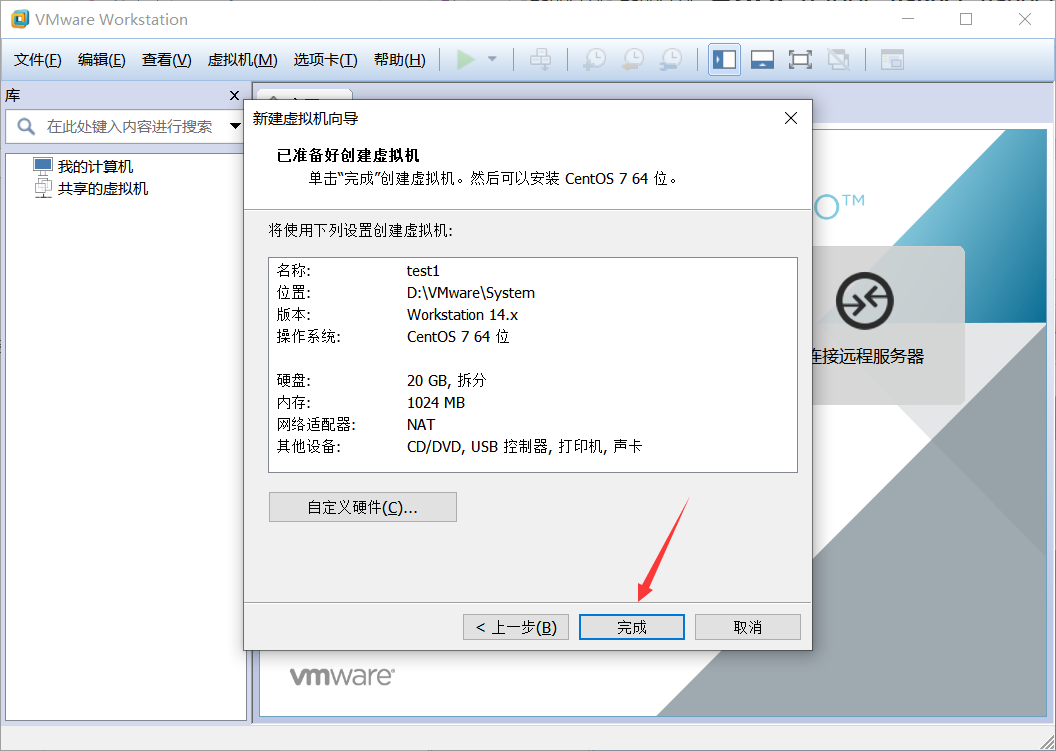Viewport: 1056px width, 751px height.
Task: Expand the library search filter dropdown
Action: click(235, 126)
